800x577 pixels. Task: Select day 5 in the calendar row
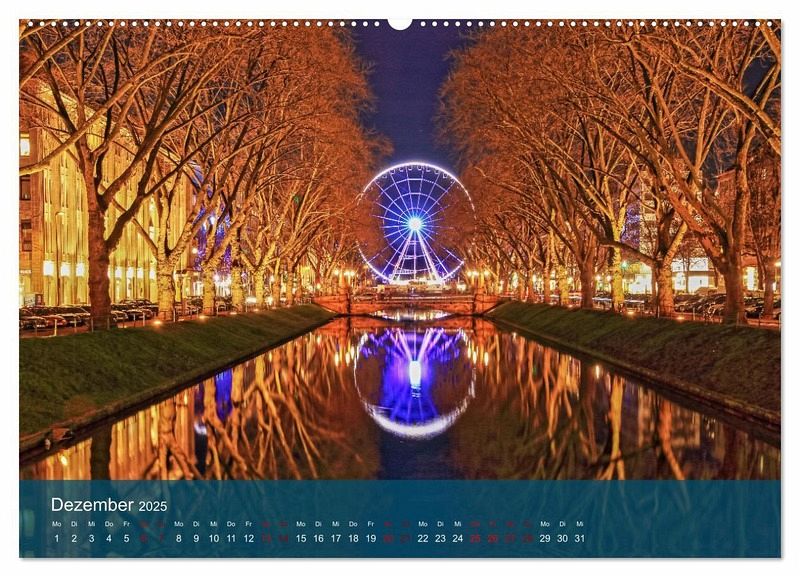click(126, 538)
